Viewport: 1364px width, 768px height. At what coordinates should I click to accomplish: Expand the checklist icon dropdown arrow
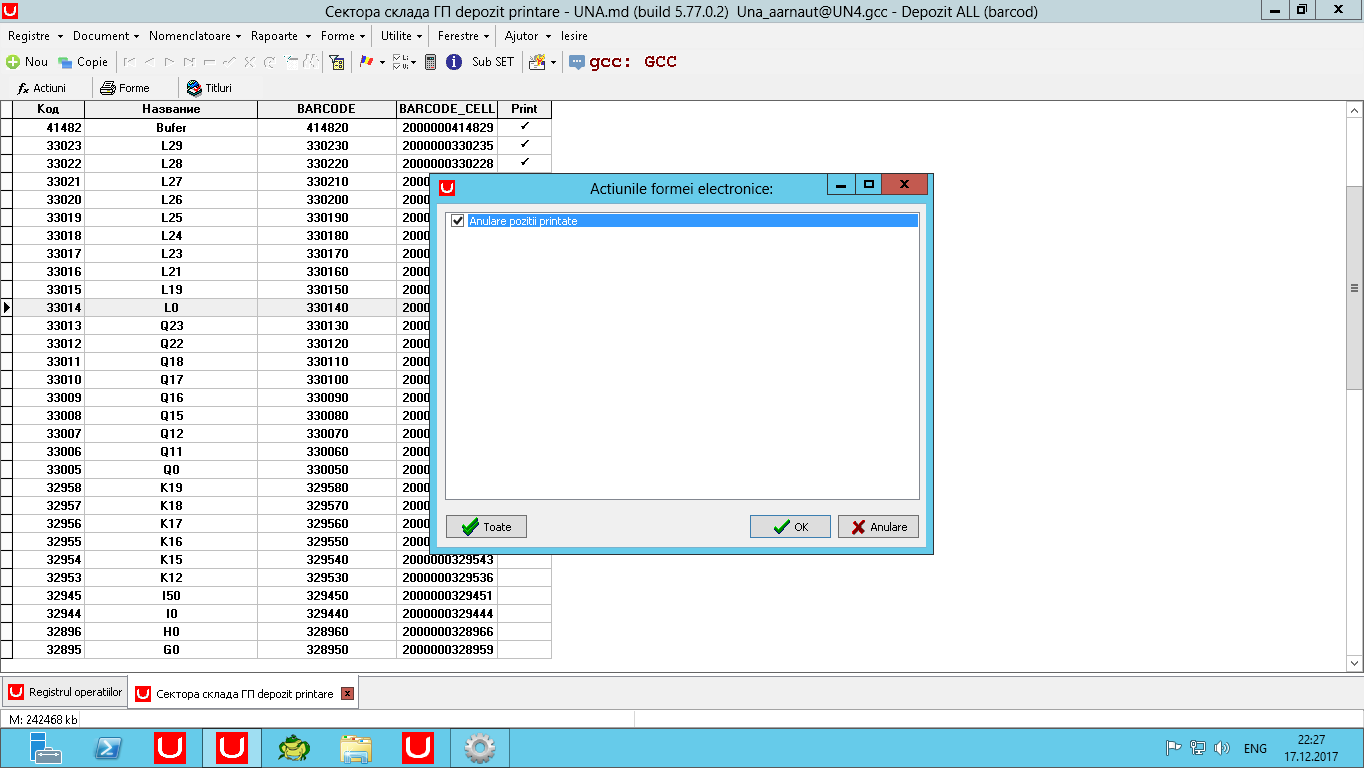coord(413,63)
